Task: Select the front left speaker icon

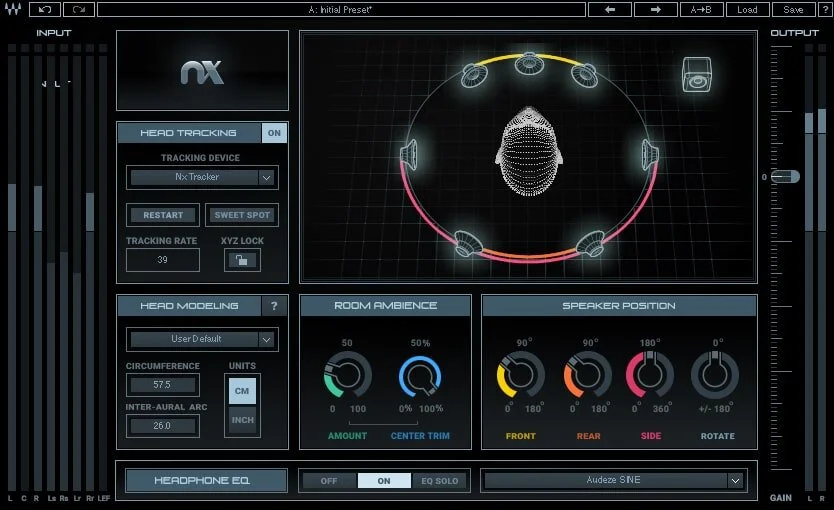Action: pos(474,75)
